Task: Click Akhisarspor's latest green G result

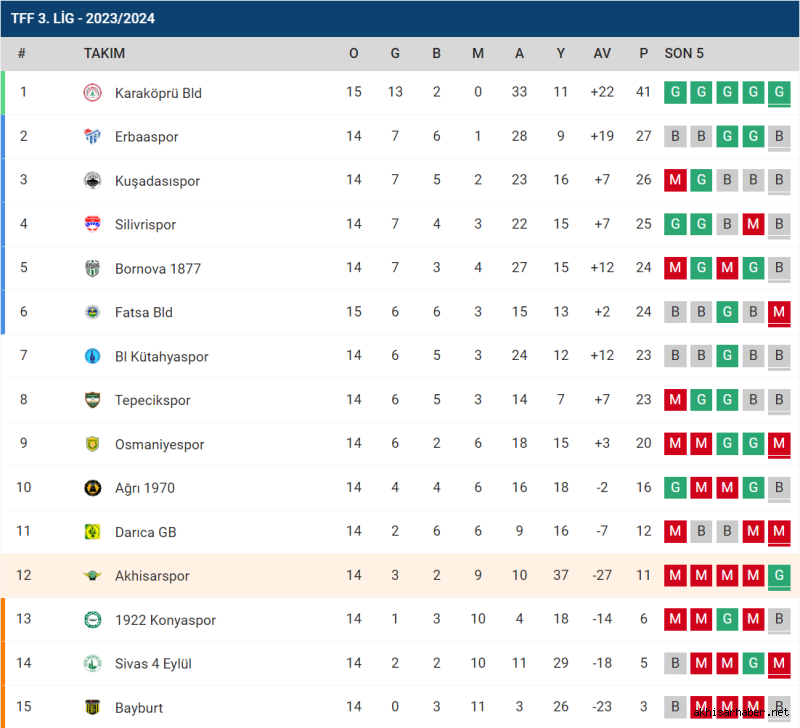Action: tap(779, 575)
